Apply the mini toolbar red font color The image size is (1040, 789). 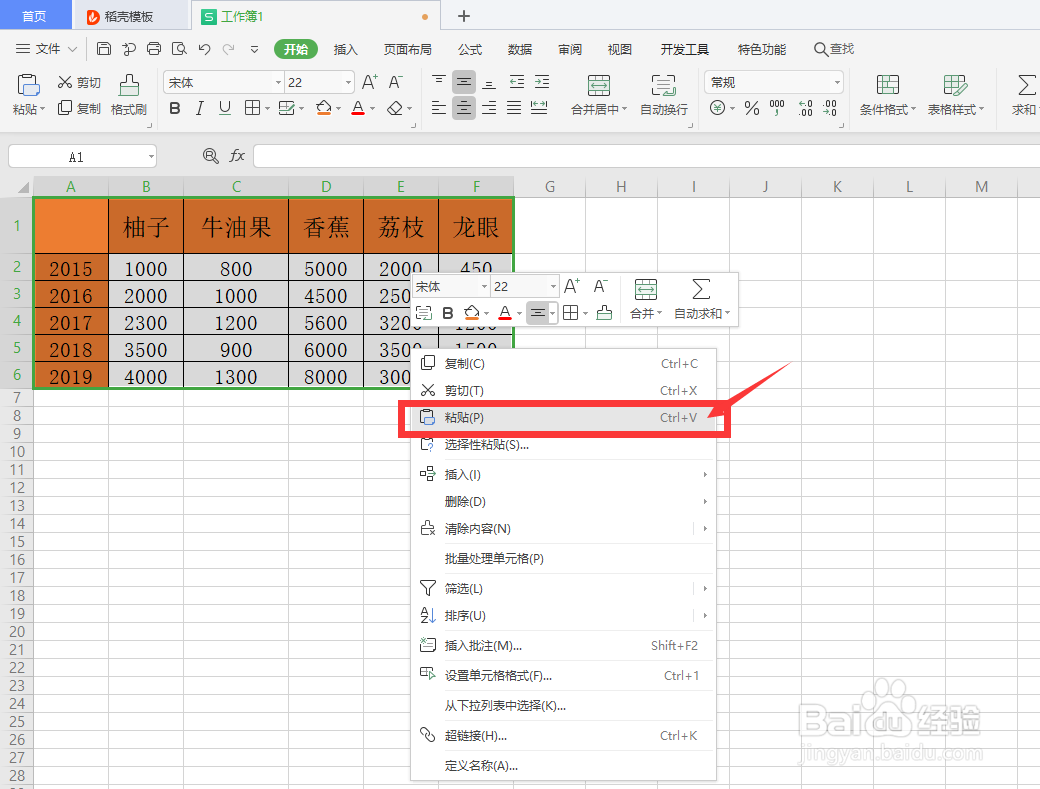[x=505, y=312]
